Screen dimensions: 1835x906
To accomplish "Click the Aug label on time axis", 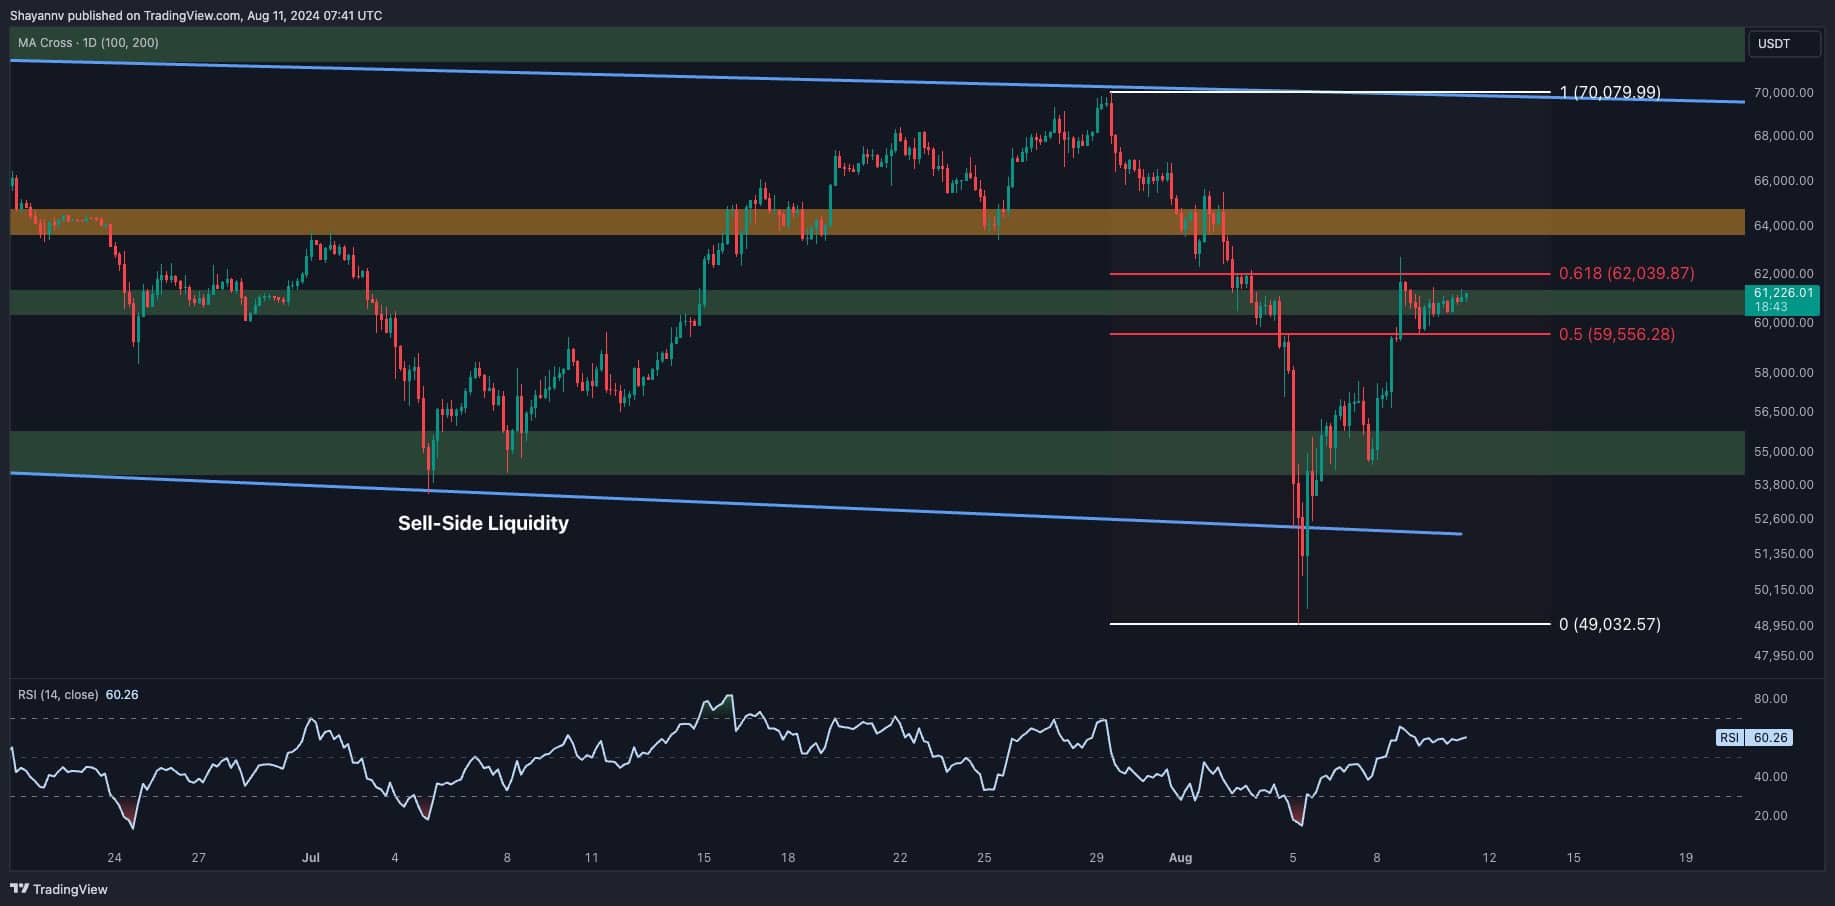I will coord(1180,857).
